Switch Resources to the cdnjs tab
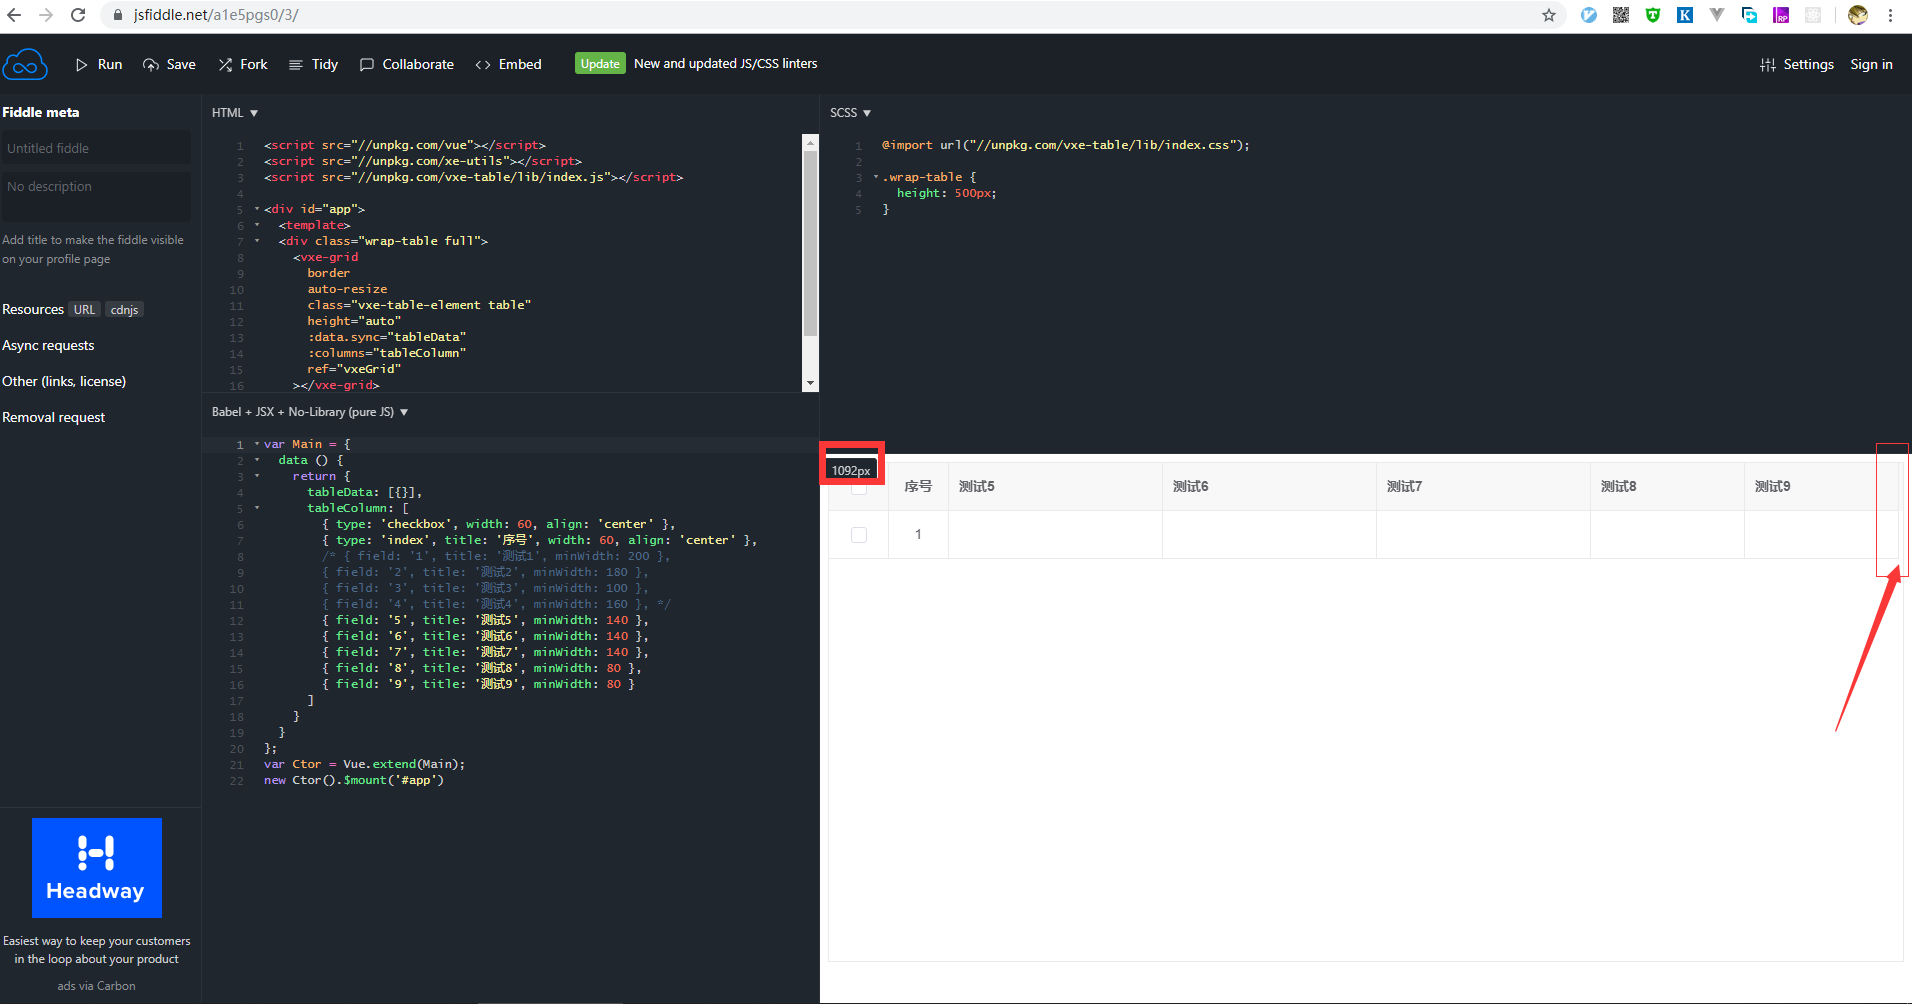The width and height of the screenshot is (1912, 1004). pos(123,309)
